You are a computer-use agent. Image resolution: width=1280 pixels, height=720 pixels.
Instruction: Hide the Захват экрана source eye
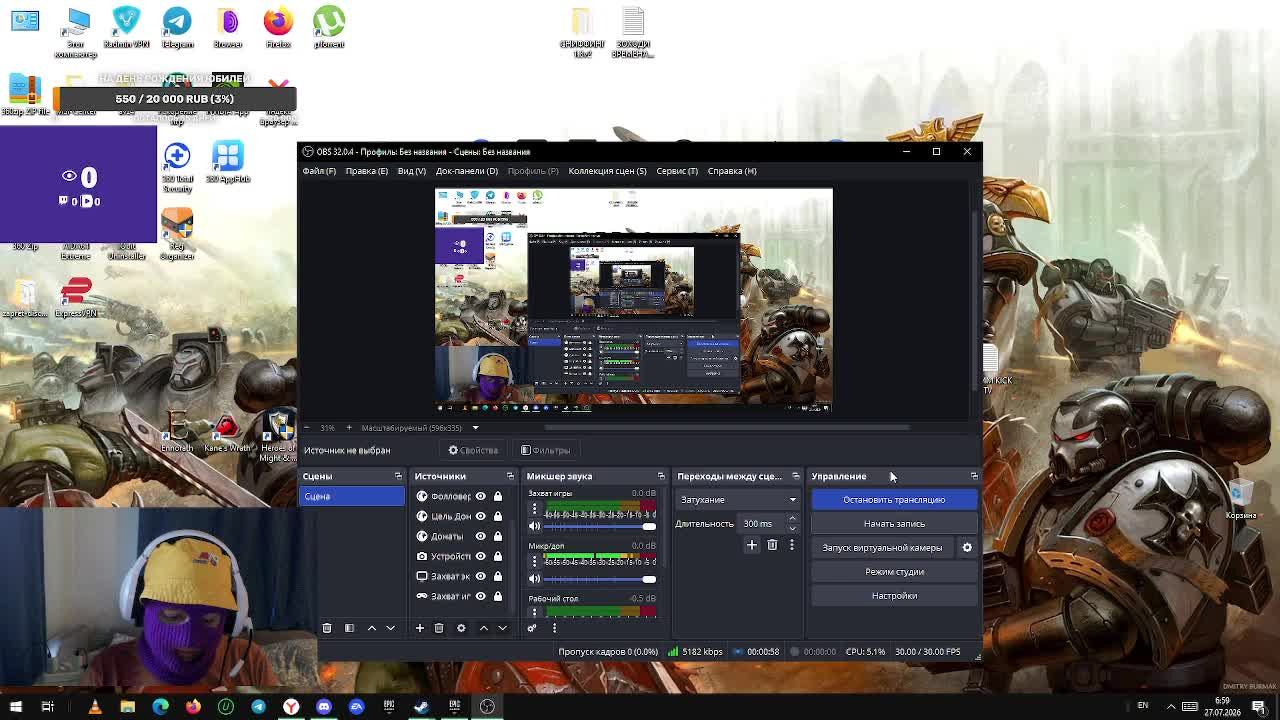[x=480, y=576]
